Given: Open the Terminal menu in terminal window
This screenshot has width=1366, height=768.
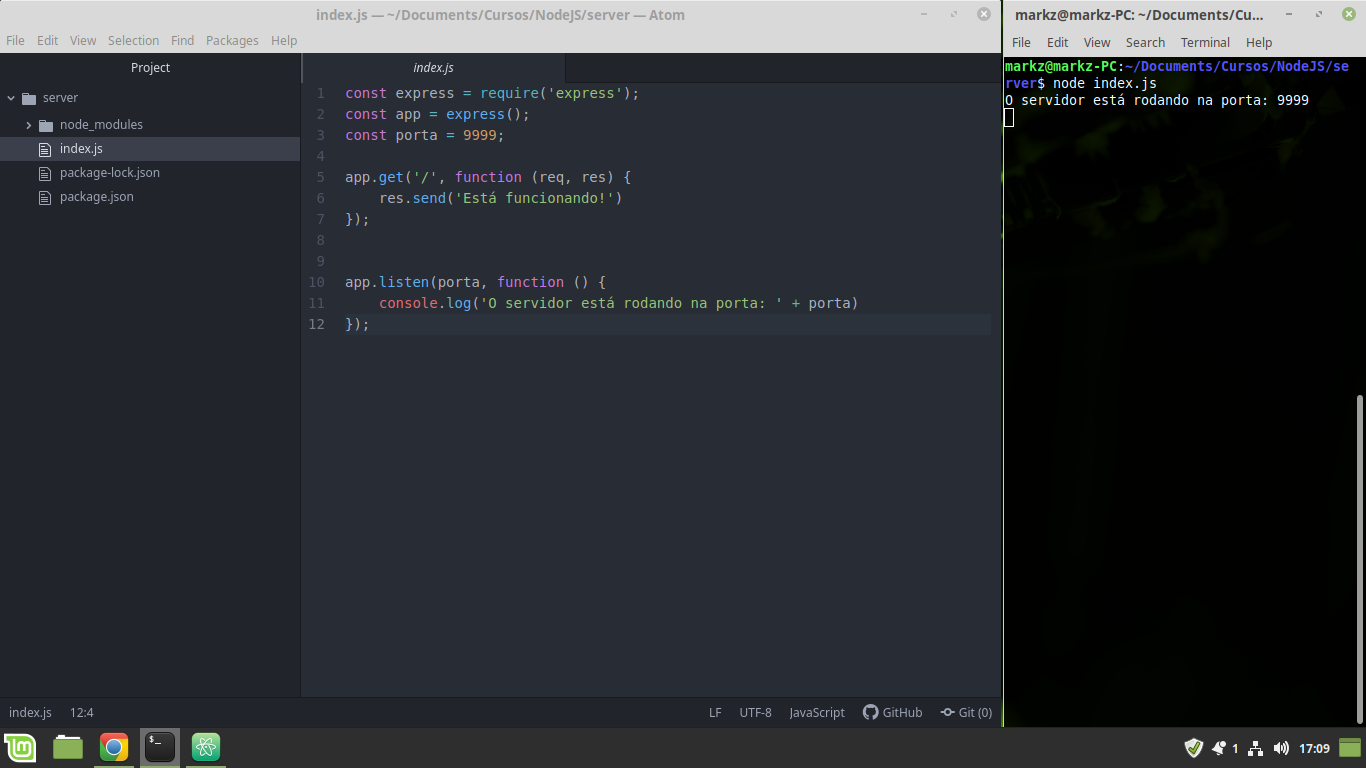Looking at the screenshot, I should 1205,43.
